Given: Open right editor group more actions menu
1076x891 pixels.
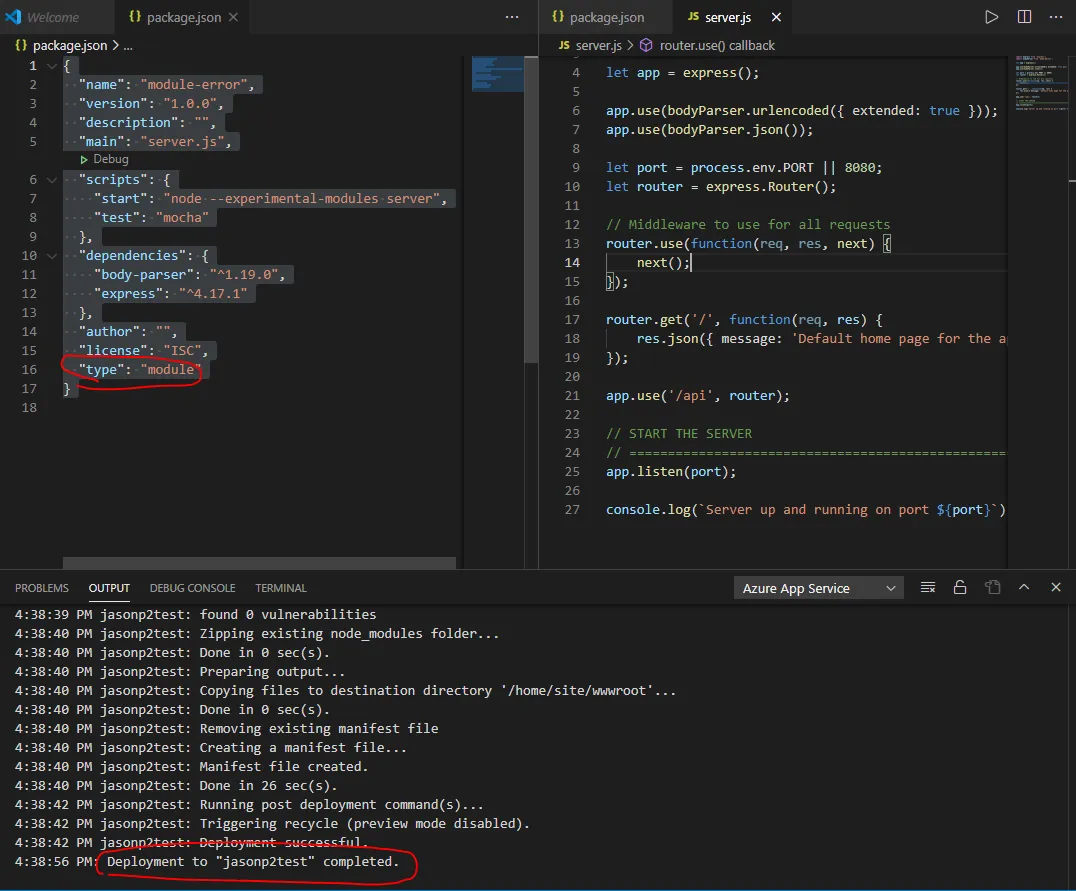Looking at the screenshot, I should [1056, 17].
